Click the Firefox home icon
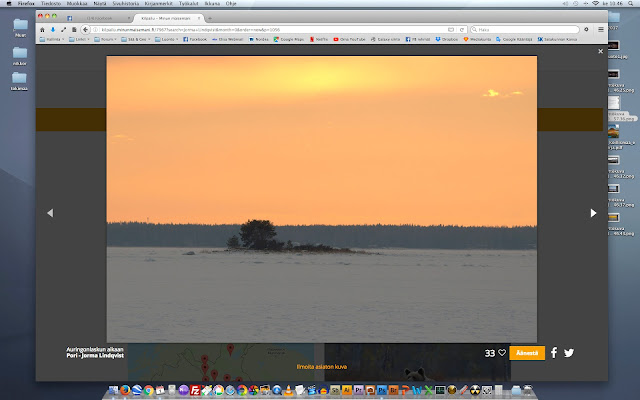640x400 pixels. [42, 29]
